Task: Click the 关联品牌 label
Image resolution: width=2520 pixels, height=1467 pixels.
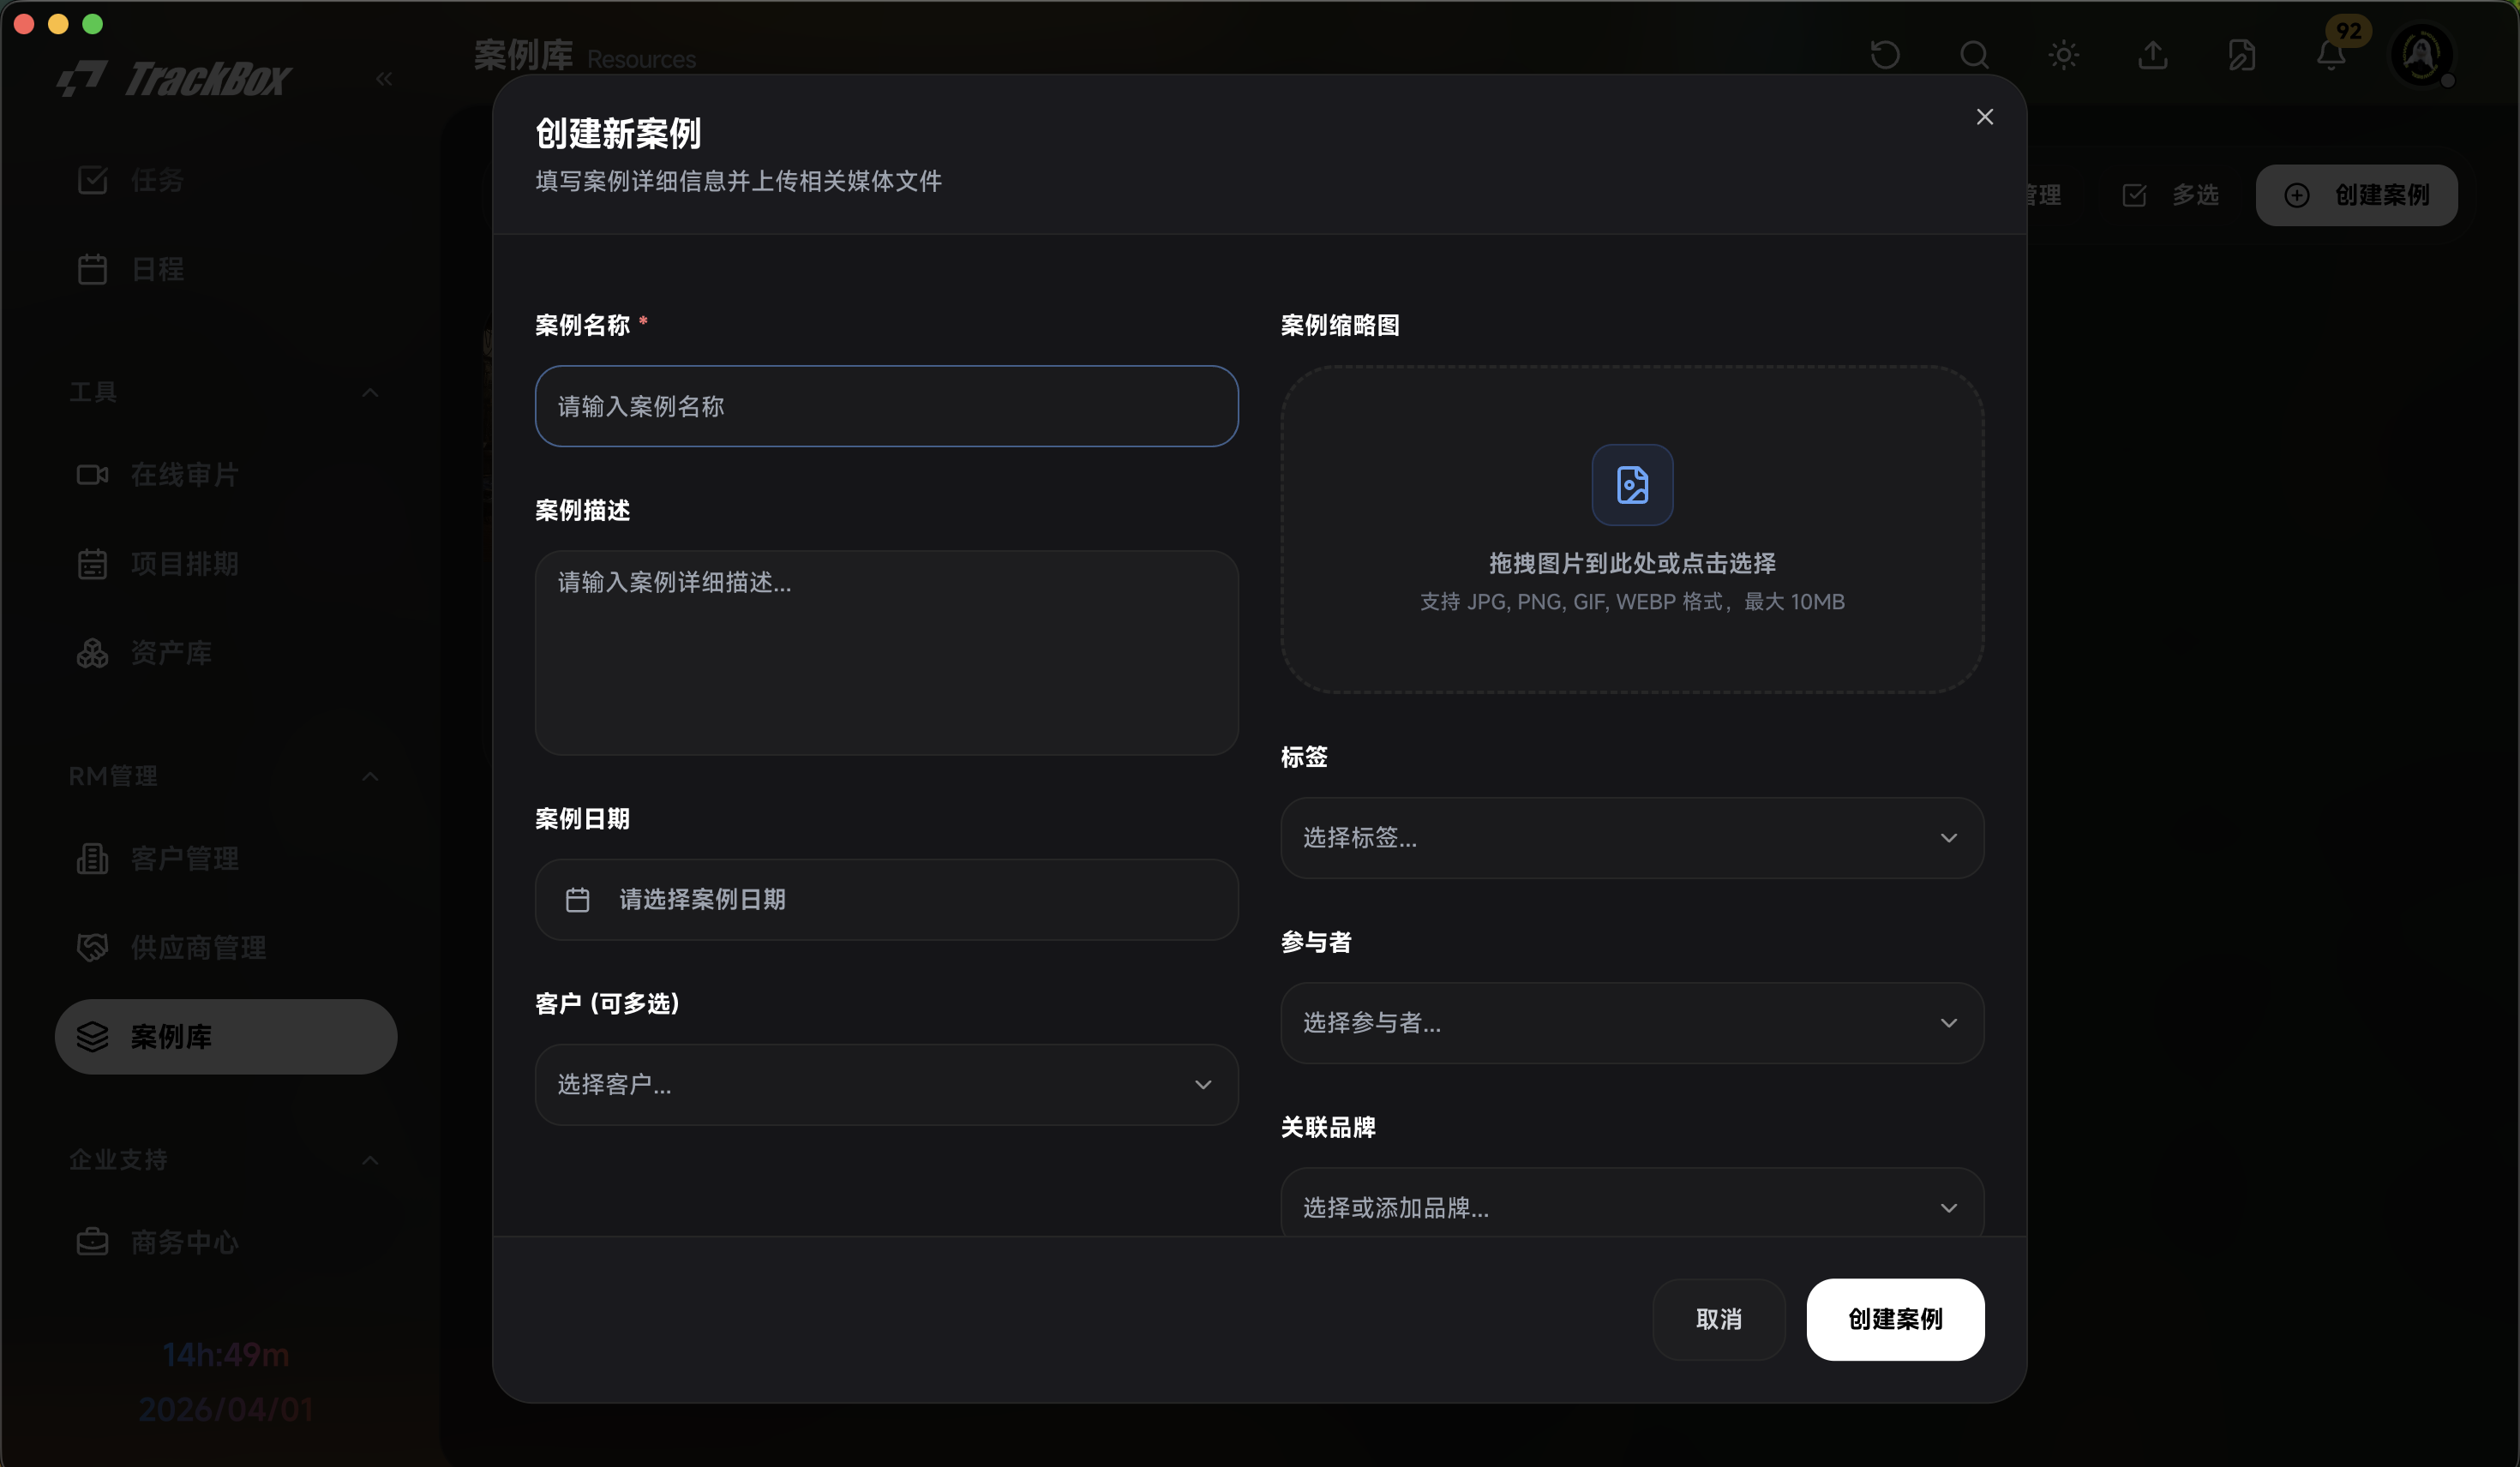Action: point(1328,1127)
